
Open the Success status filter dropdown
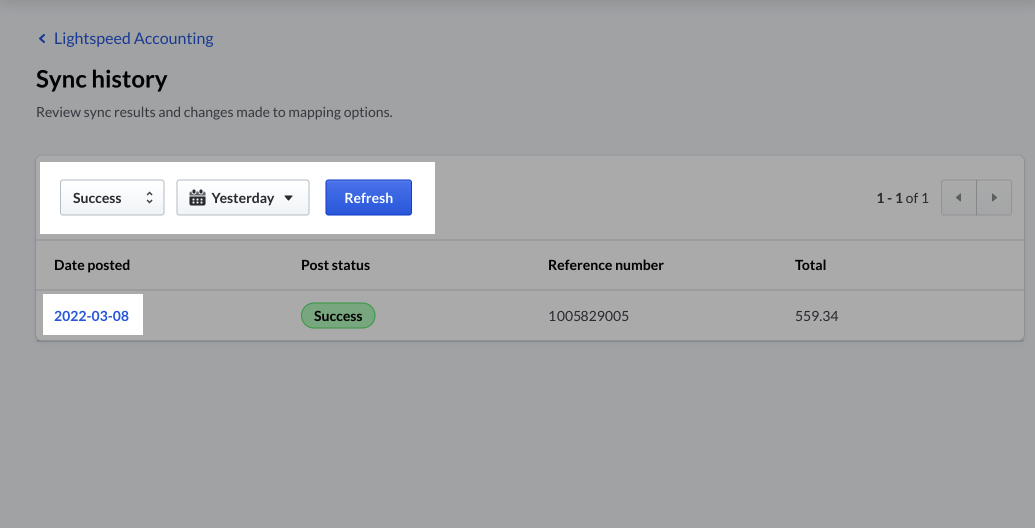(x=111, y=198)
